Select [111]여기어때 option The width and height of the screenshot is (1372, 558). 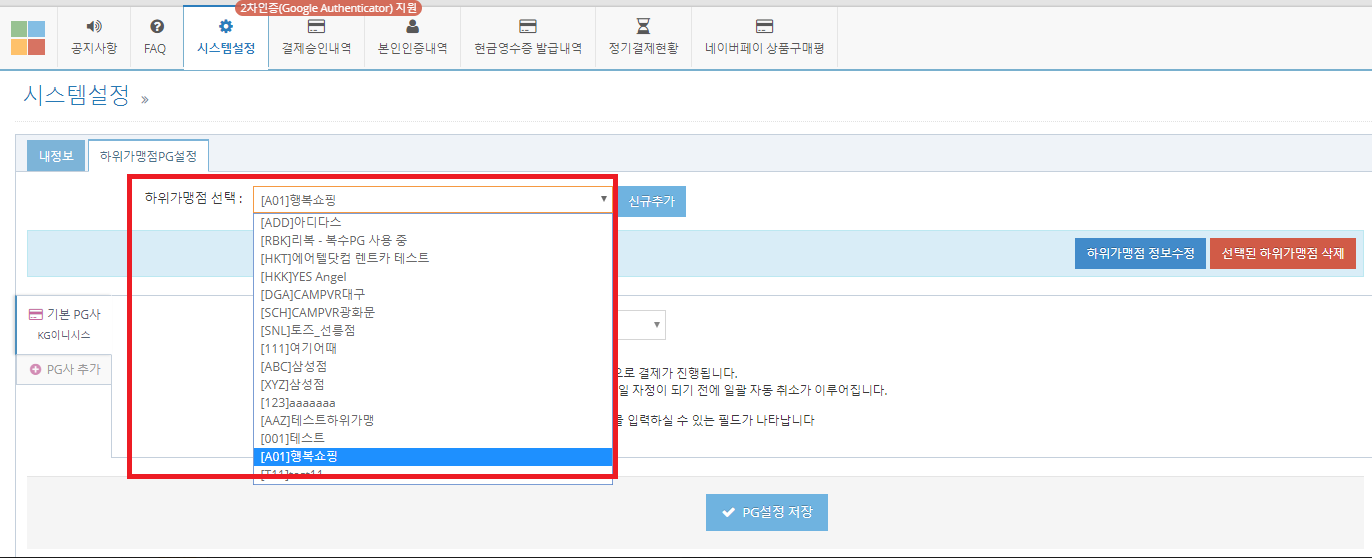tap(432, 348)
